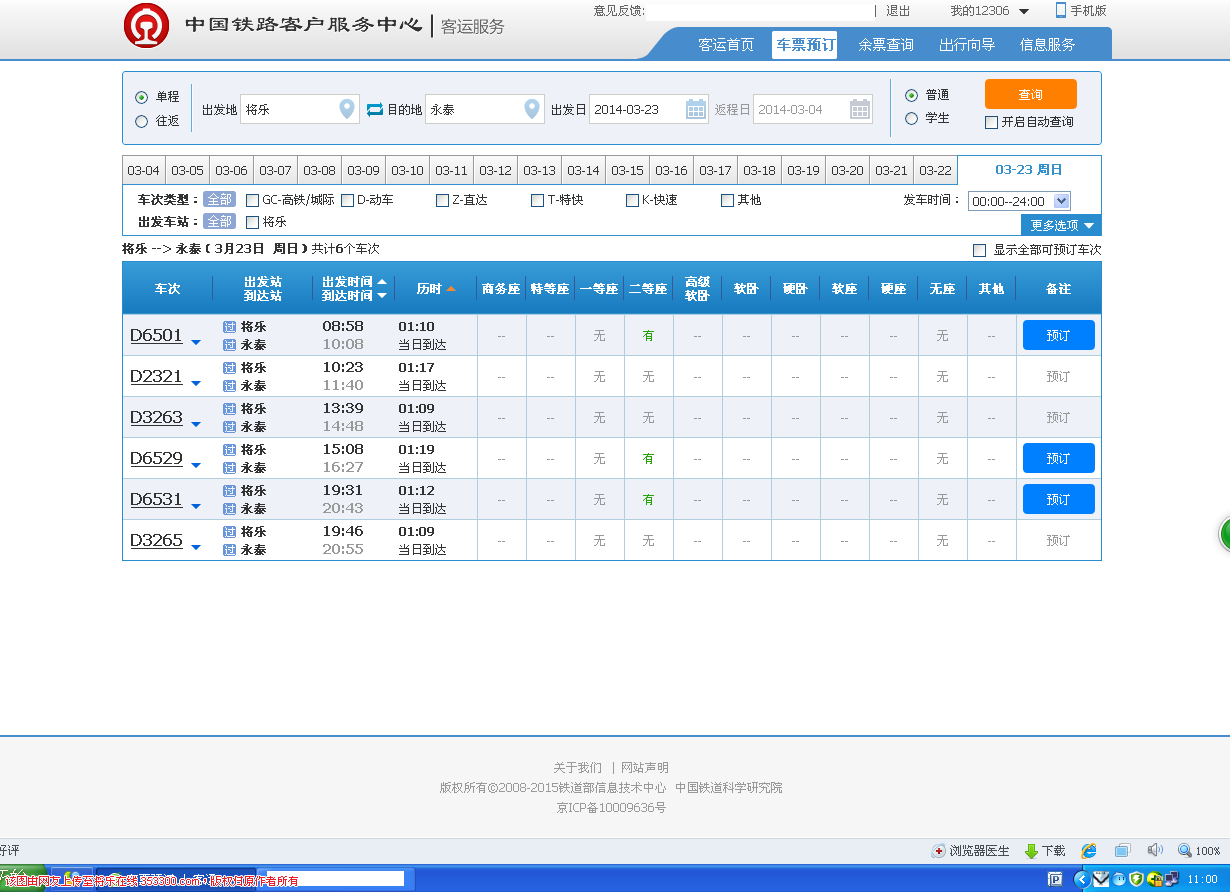Click the window tiles icon in status bar
This screenshot has height=892, width=1230.
click(1122, 851)
